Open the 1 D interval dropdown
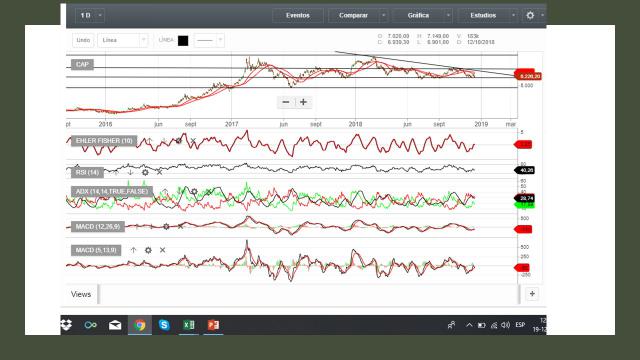 [90, 16]
